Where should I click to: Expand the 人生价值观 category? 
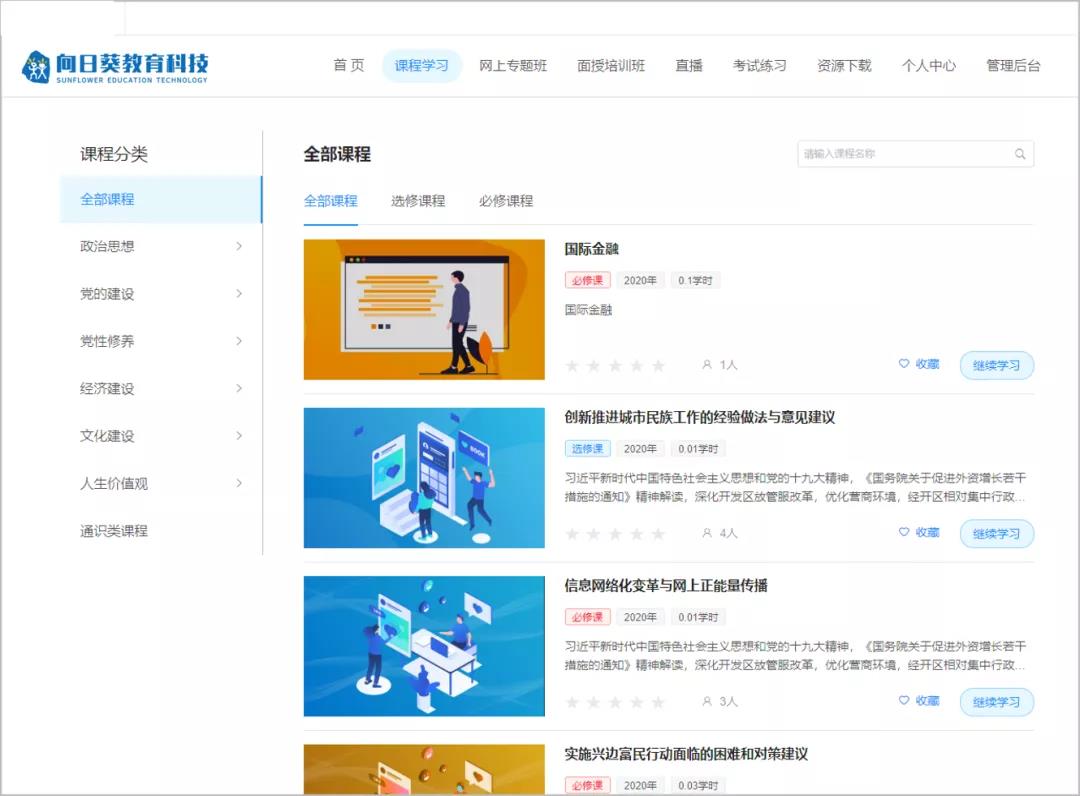(239, 483)
